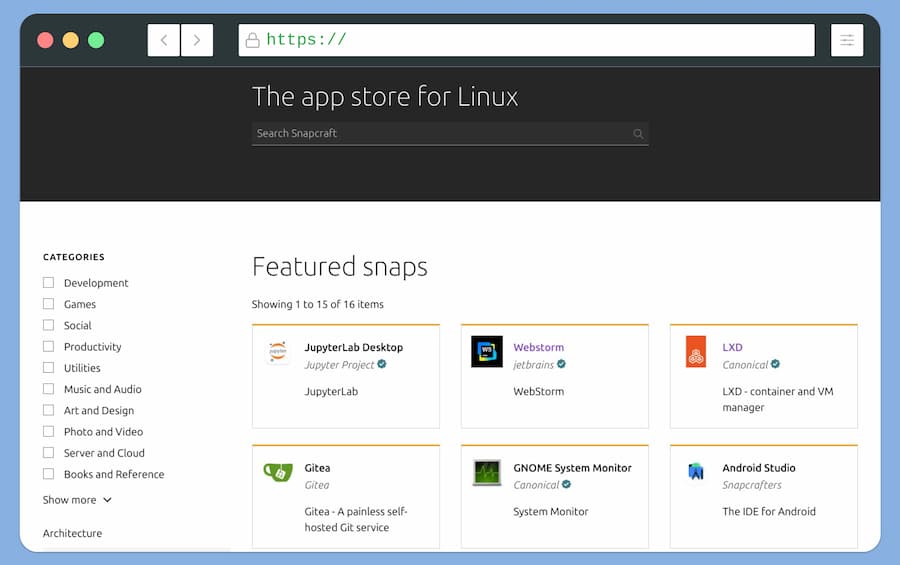Open the GNOME System Monitor title link
This screenshot has height=565, width=900.
[x=572, y=468]
